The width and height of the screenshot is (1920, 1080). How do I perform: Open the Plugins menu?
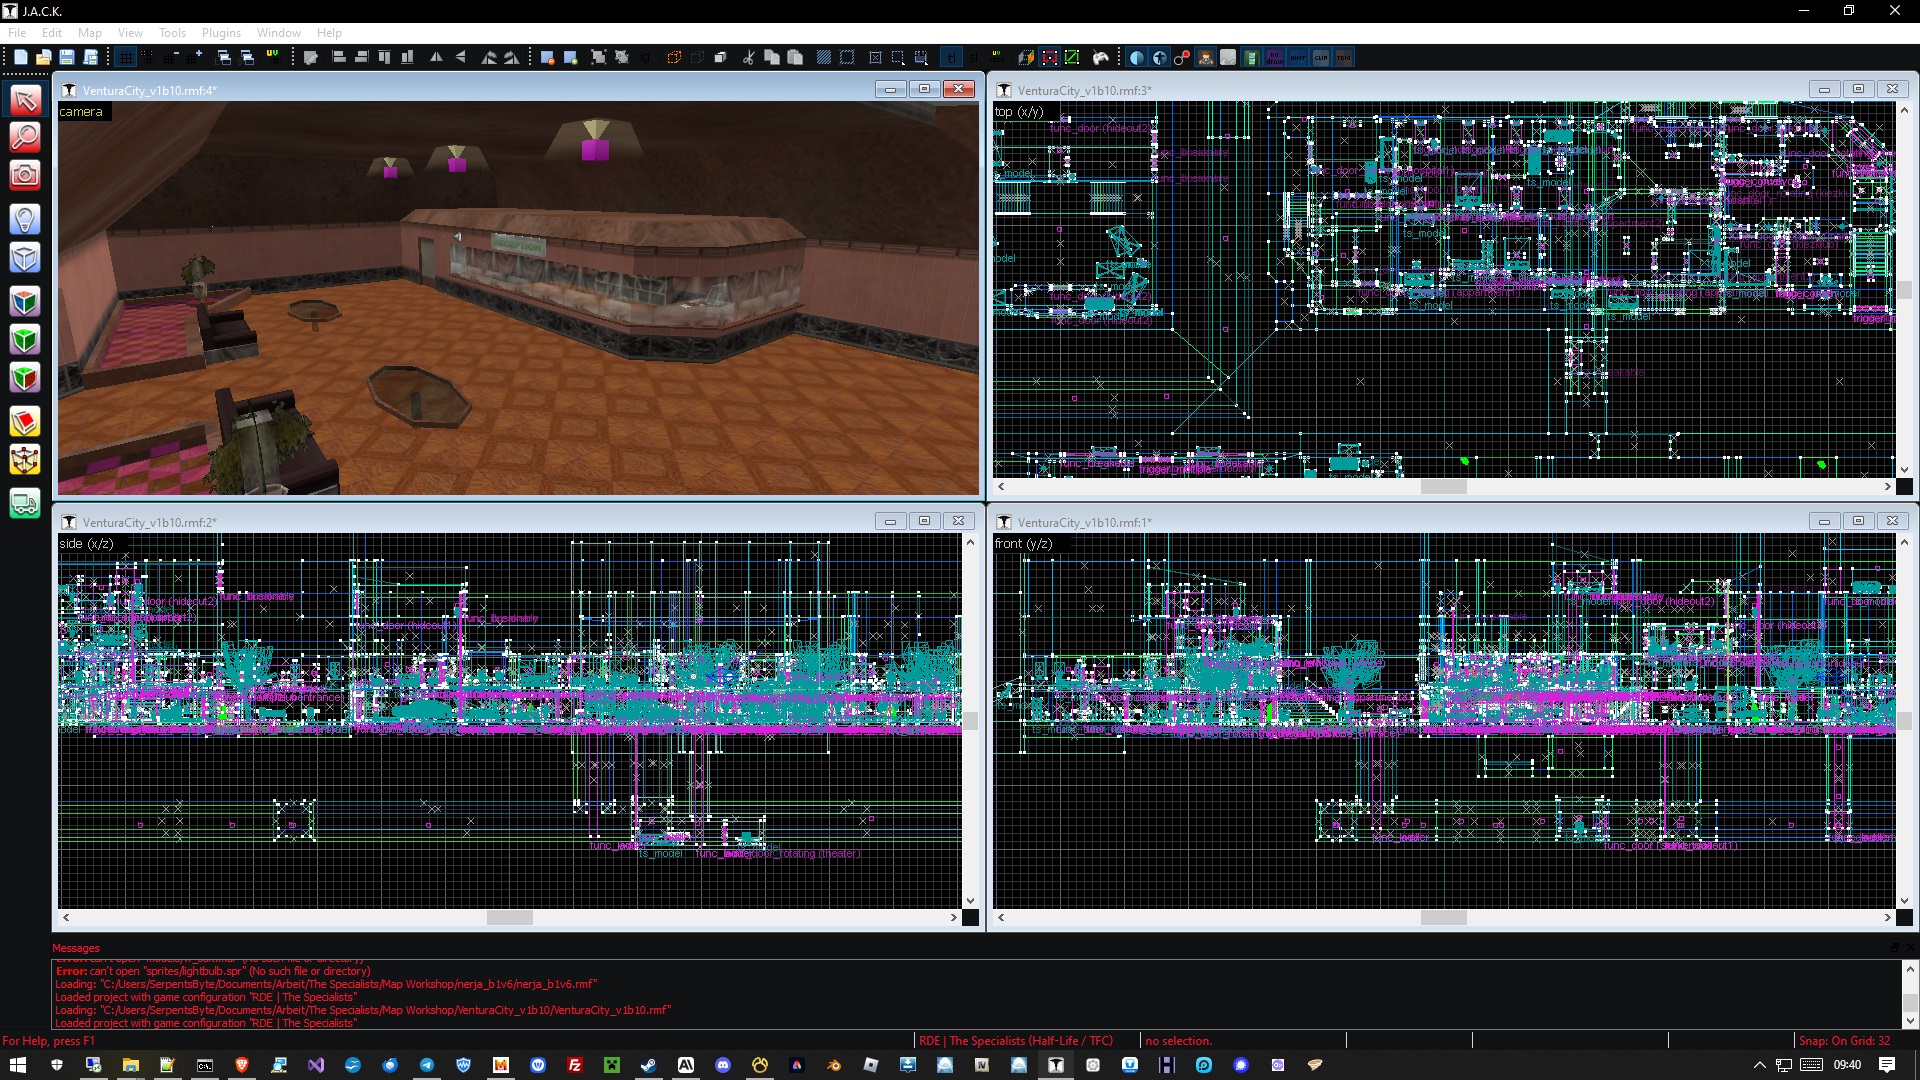(221, 33)
